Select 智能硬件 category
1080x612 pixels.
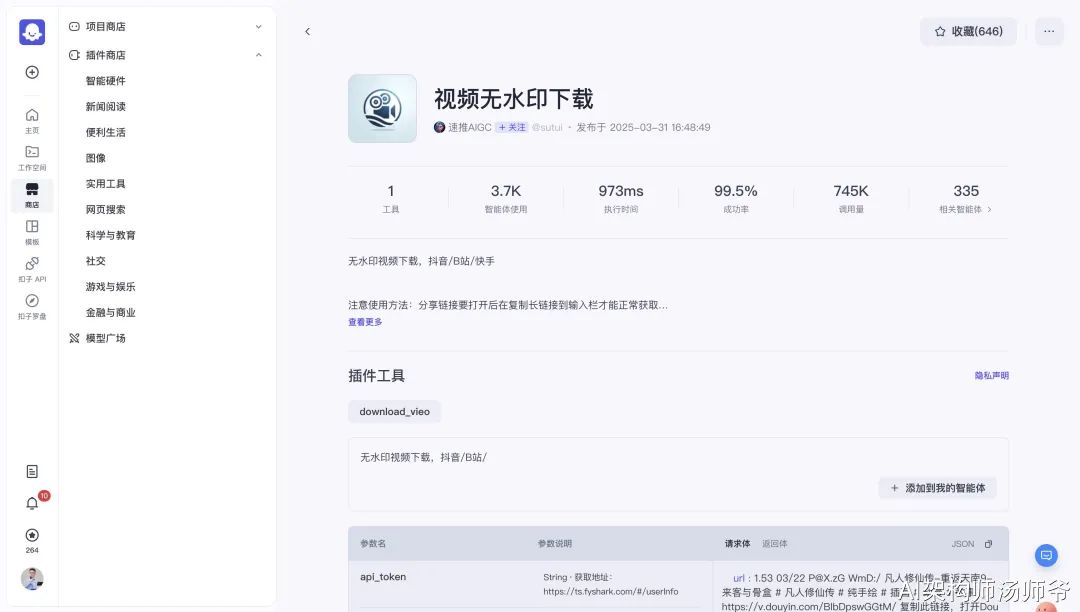pos(105,81)
